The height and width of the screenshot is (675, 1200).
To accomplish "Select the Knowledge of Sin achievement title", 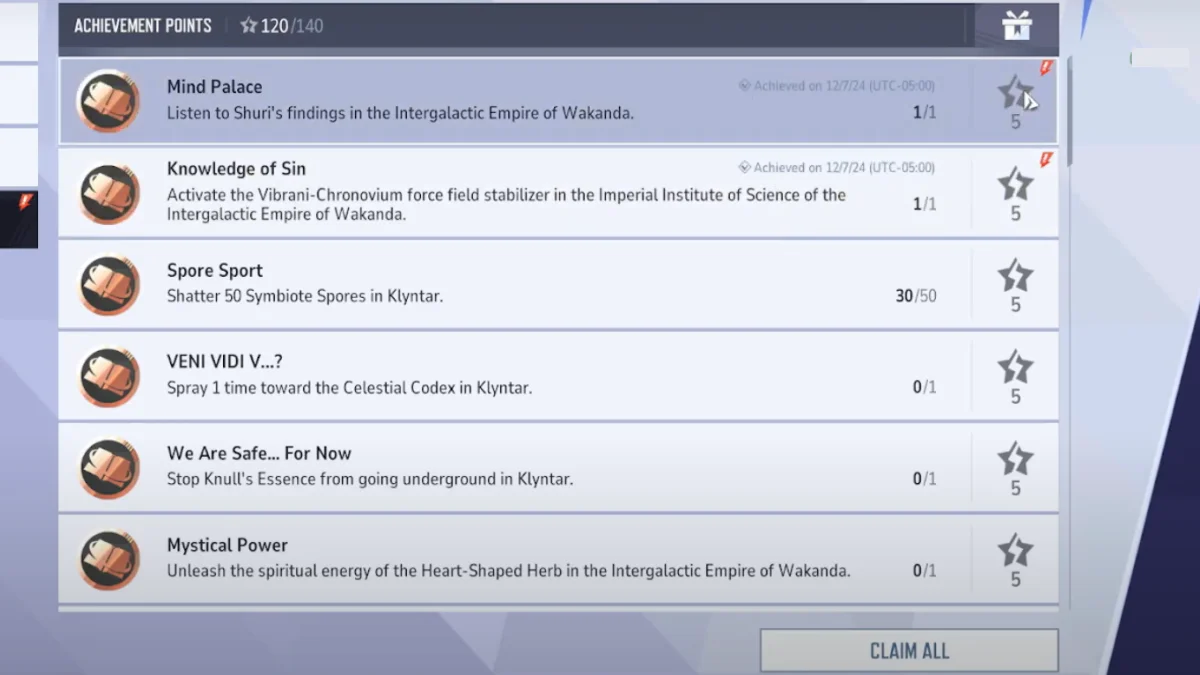I will click(x=236, y=169).
